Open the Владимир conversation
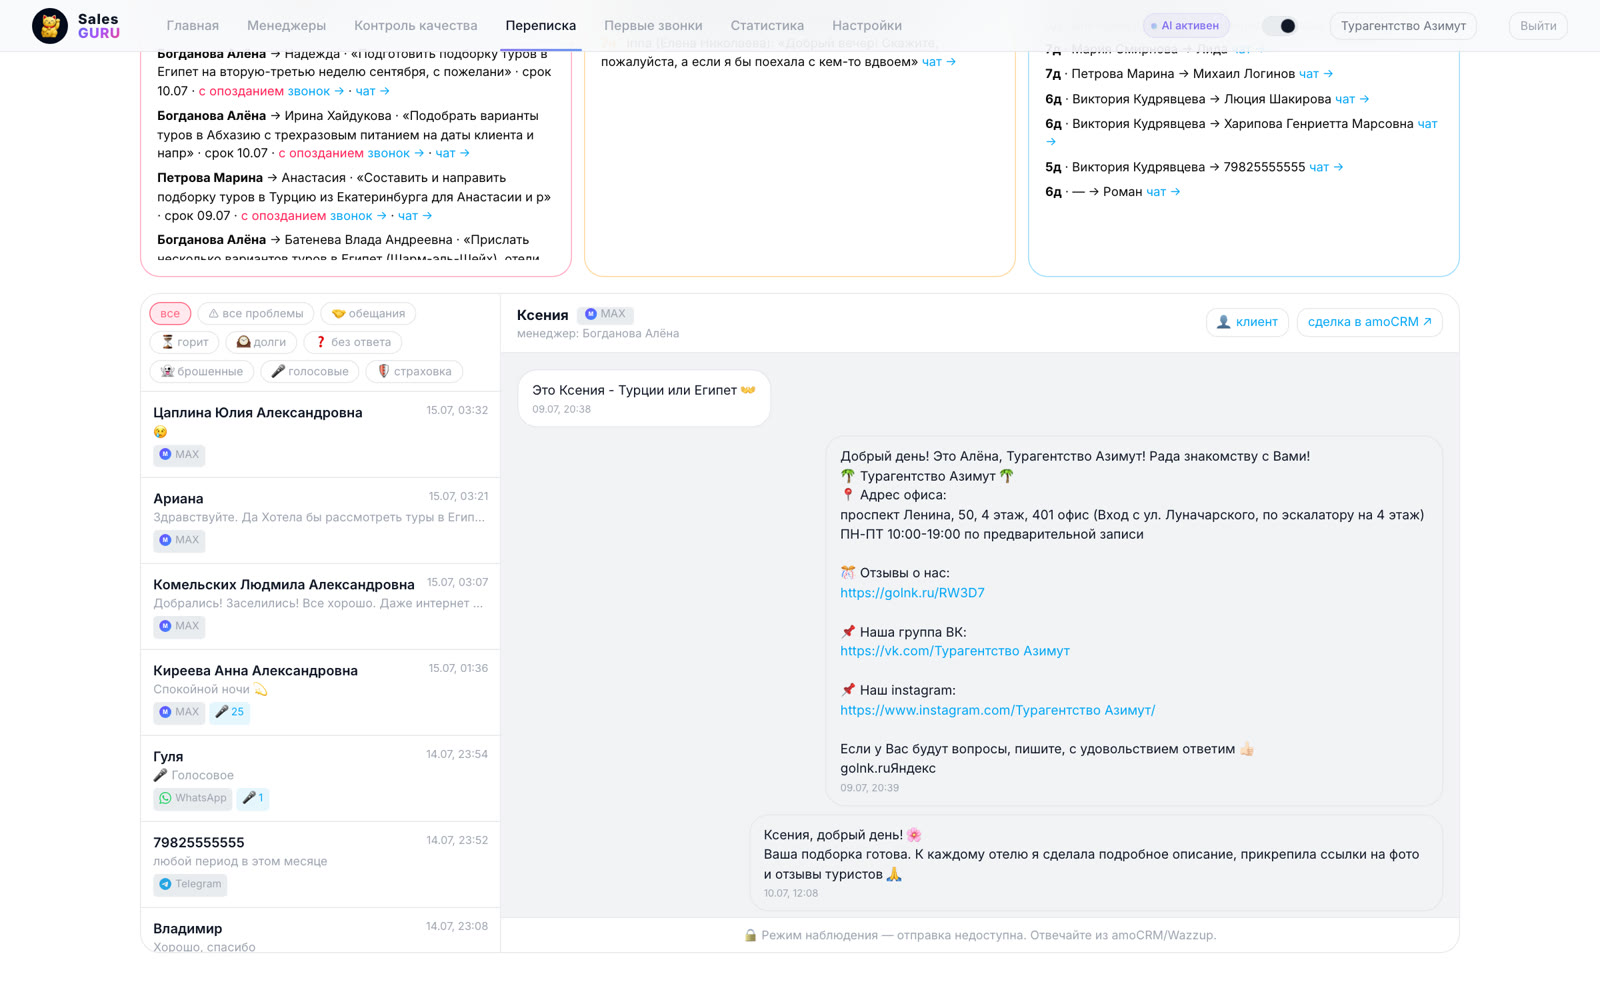Image resolution: width=1600 pixels, height=1000 pixels. click(320, 931)
